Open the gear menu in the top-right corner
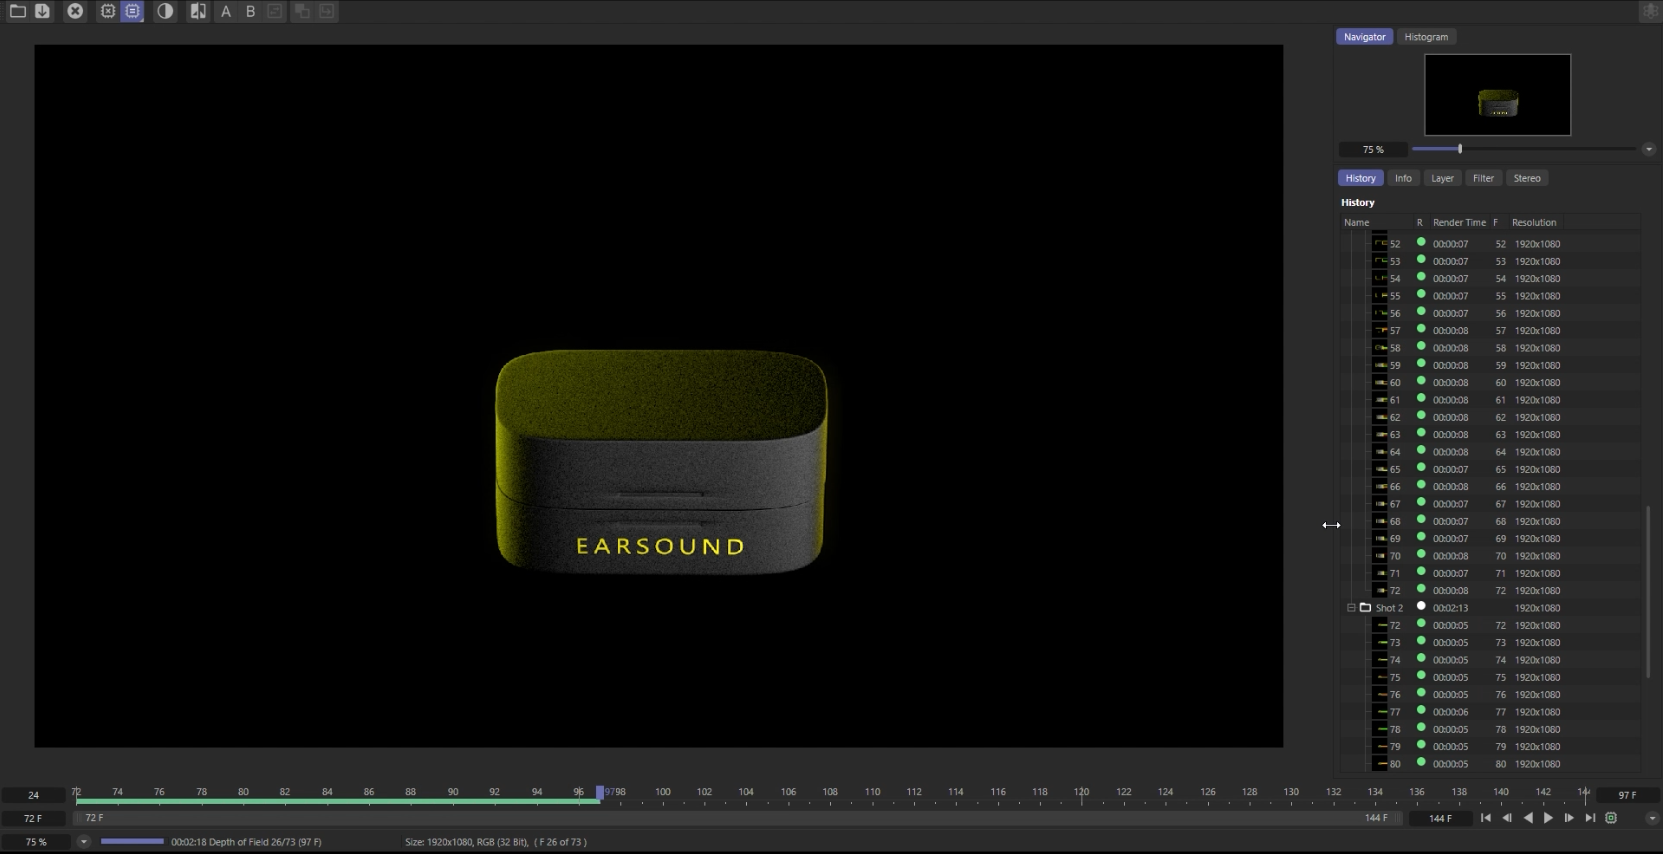The image size is (1663, 854). (1650, 11)
